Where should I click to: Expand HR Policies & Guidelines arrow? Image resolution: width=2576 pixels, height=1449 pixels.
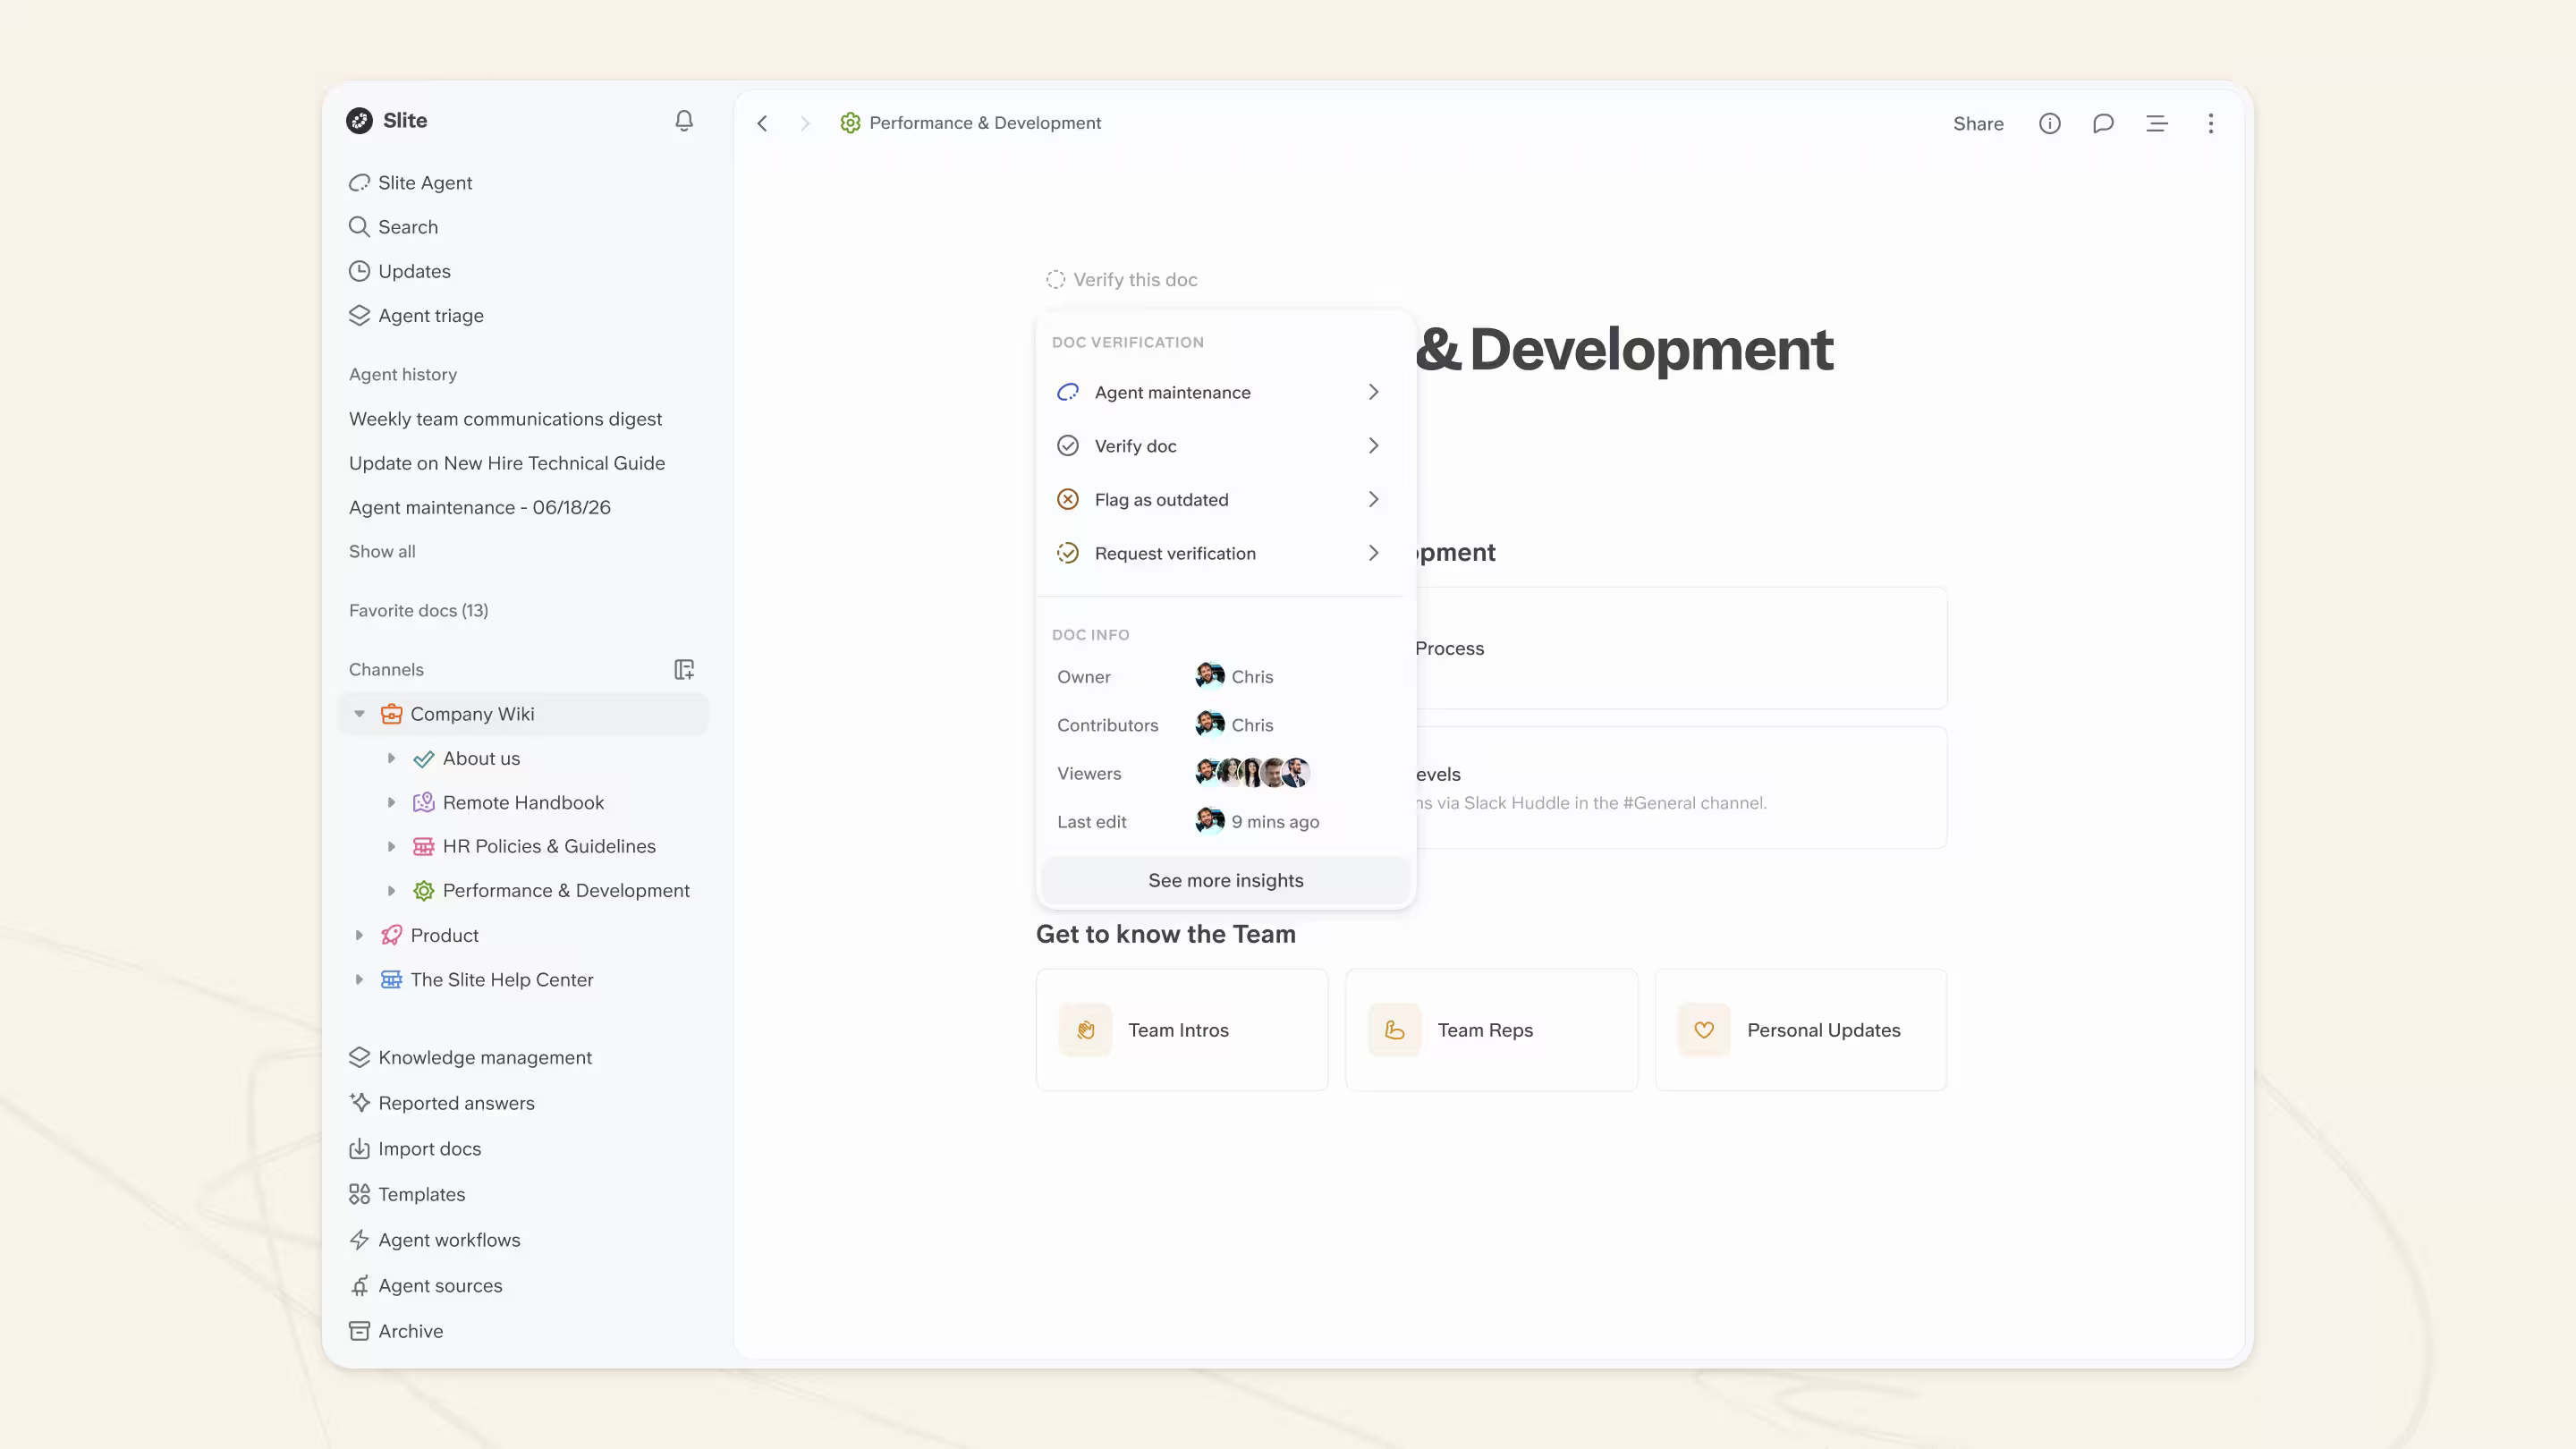[392, 846]
